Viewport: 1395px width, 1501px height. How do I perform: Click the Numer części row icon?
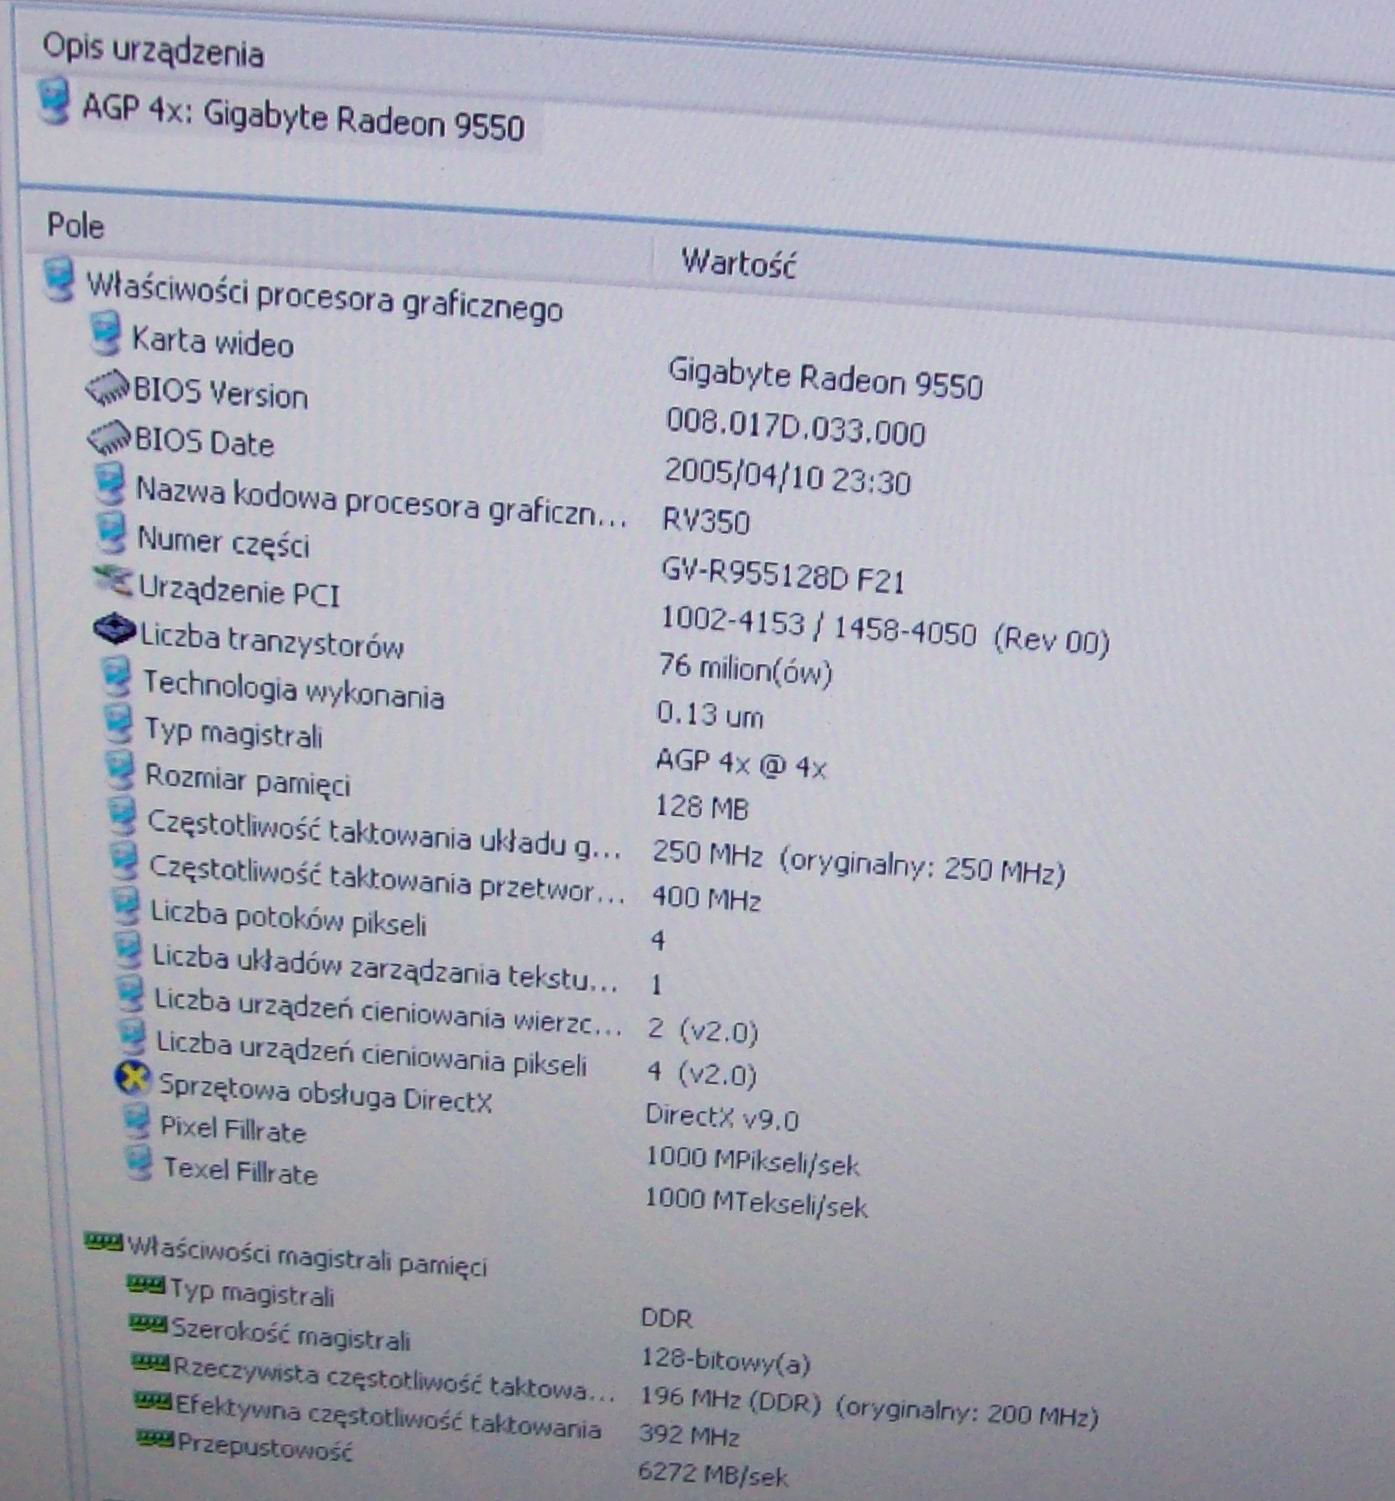[111, 534]
